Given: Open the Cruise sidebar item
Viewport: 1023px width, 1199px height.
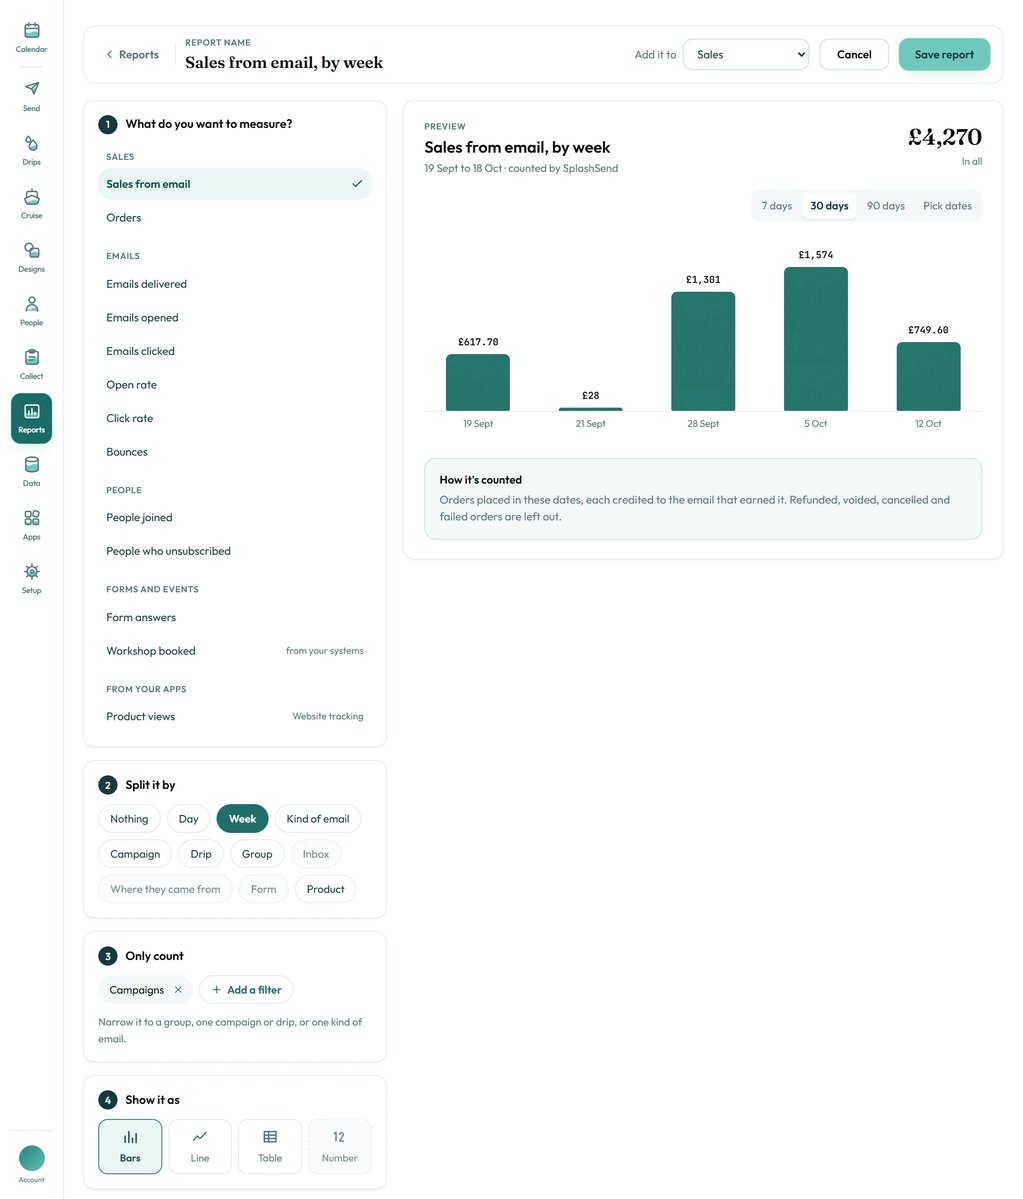Looking at the screenshot, I should [31, 203].
